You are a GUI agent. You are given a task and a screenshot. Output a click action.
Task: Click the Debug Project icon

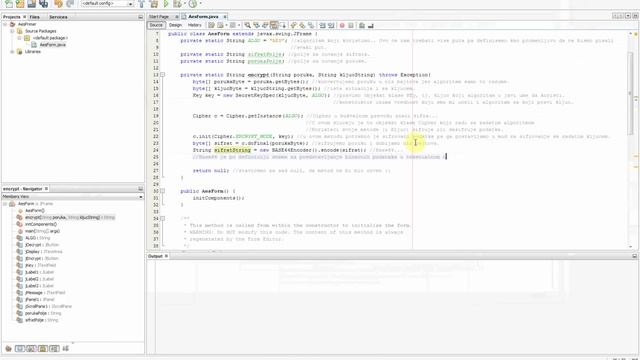pyautogui.click(x=177, y=4)
